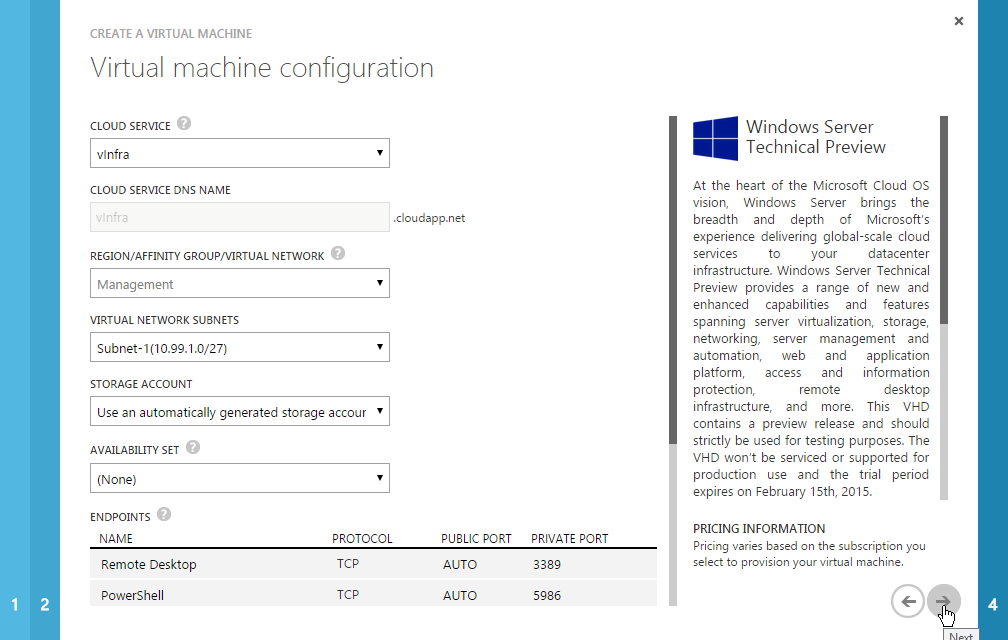Go to wizard step 1
The image size is (1008, 640).
coord(15,604)
